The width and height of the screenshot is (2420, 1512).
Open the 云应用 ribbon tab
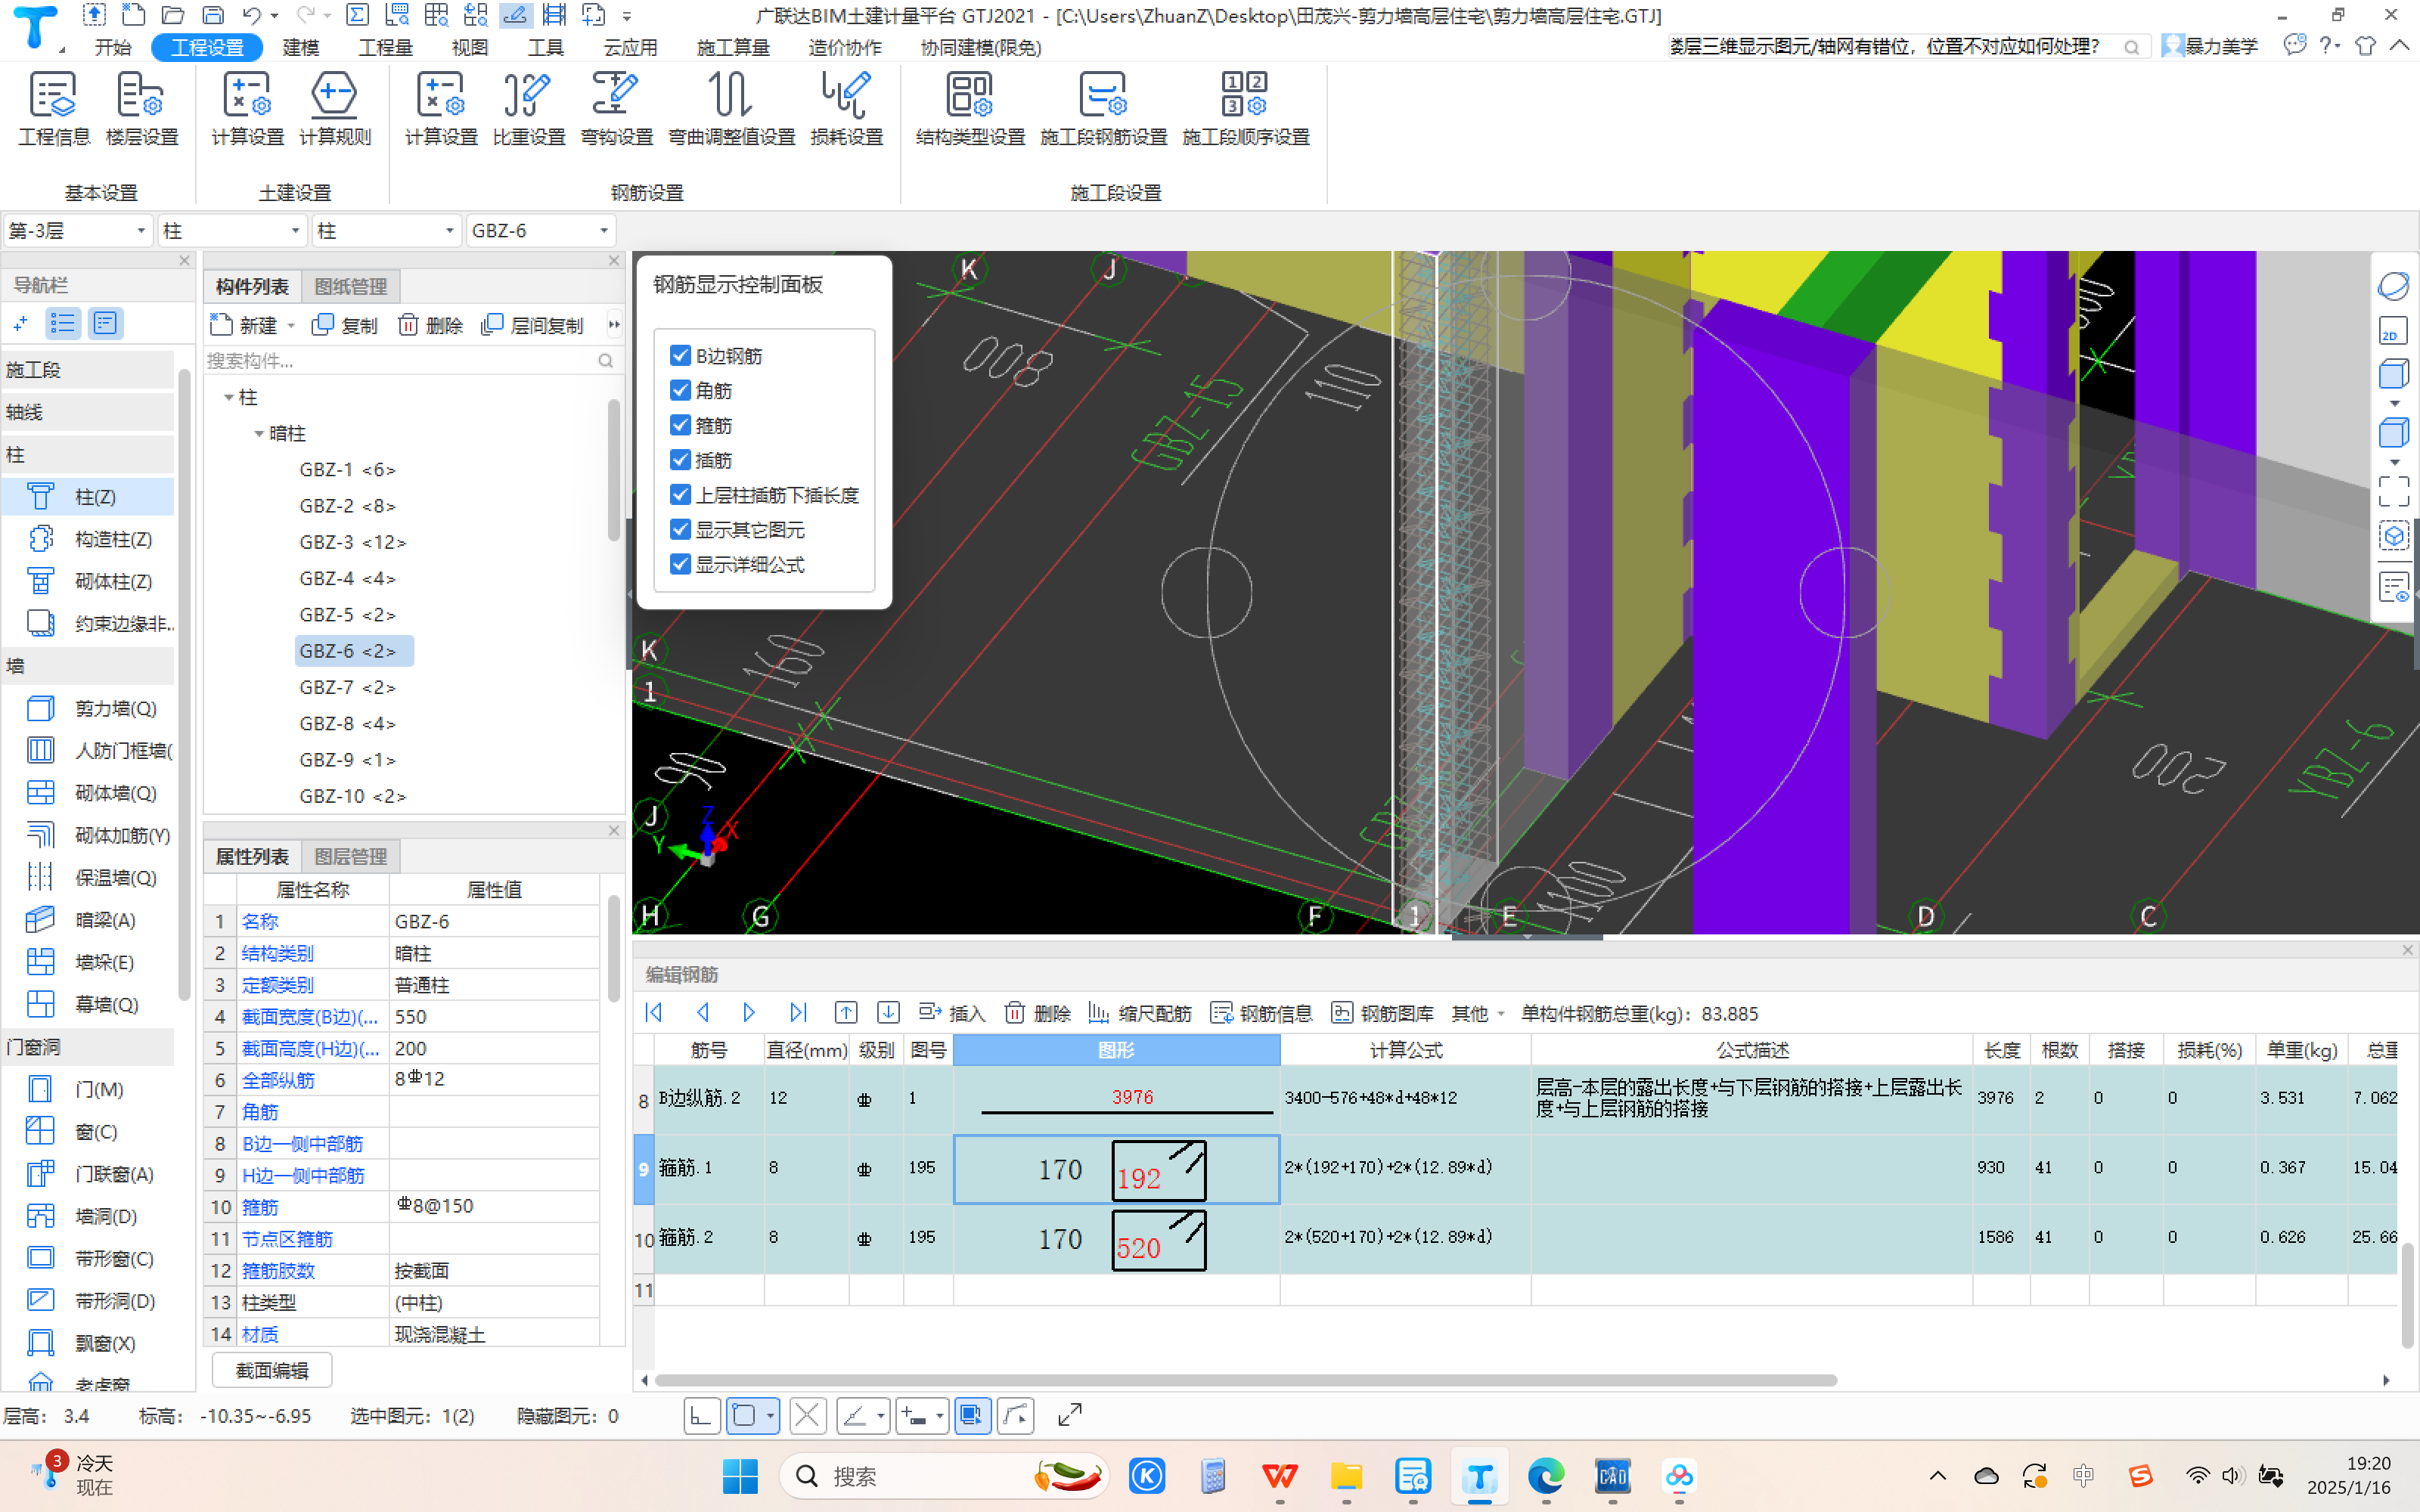click(x=630, y=47)
